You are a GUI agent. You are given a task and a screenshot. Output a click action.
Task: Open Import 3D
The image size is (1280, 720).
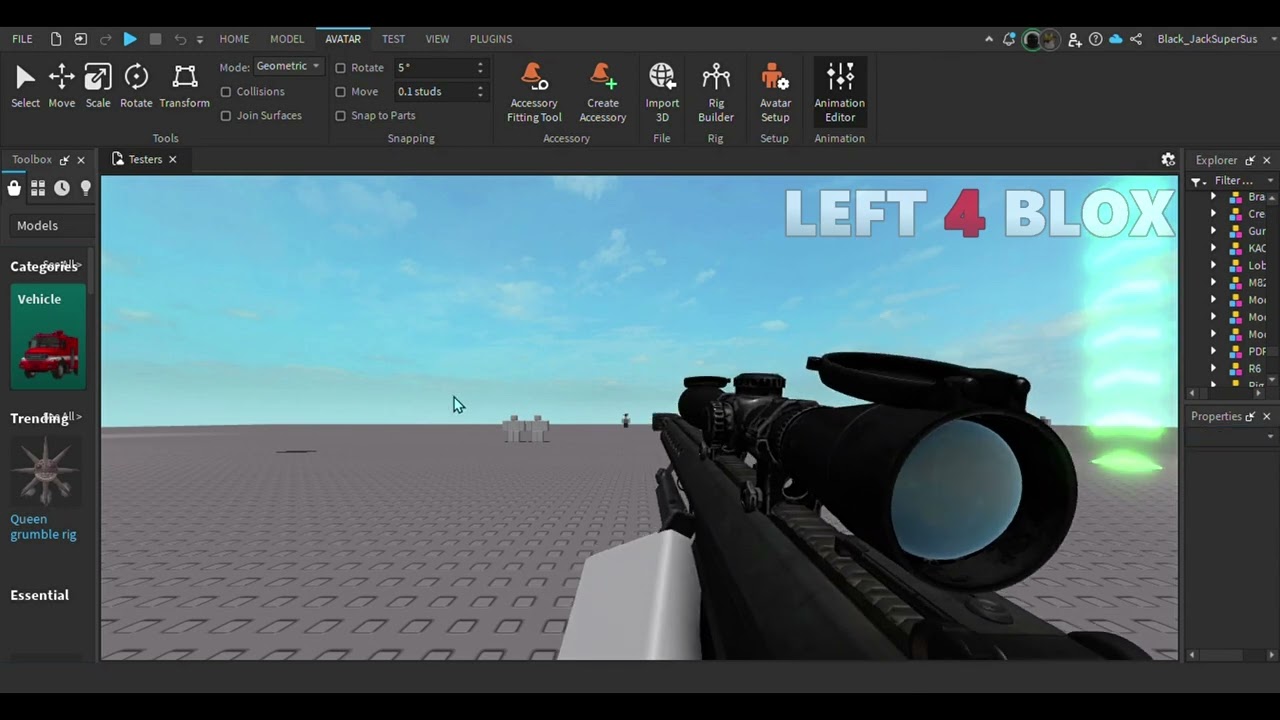tap(662, 93)
